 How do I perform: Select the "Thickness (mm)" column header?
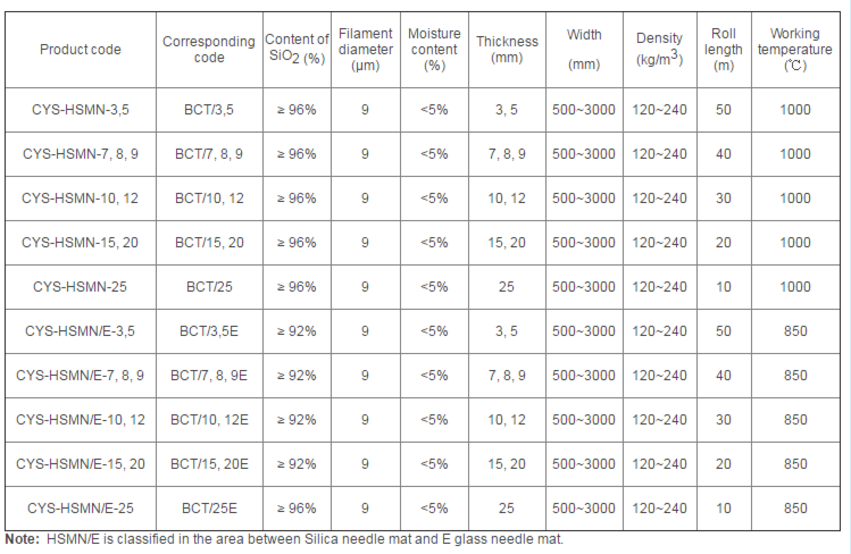[x=506, y=50]
